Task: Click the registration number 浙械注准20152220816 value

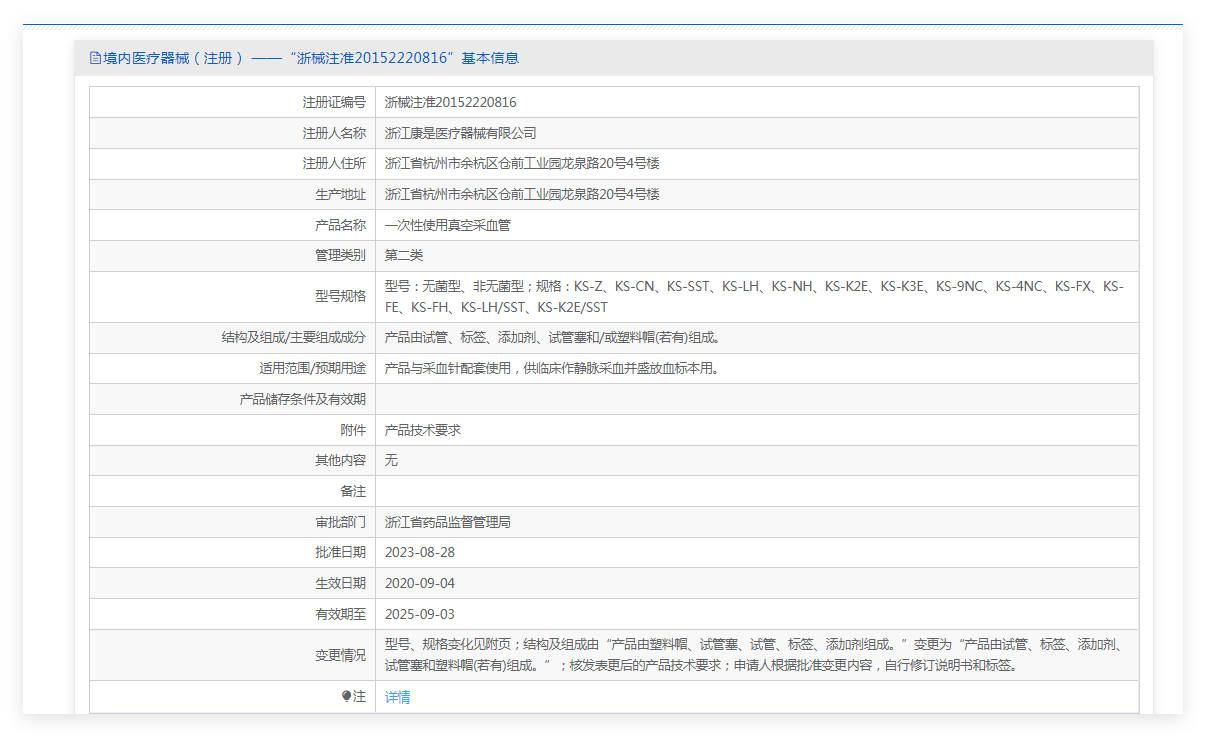Action: (450, 102)
